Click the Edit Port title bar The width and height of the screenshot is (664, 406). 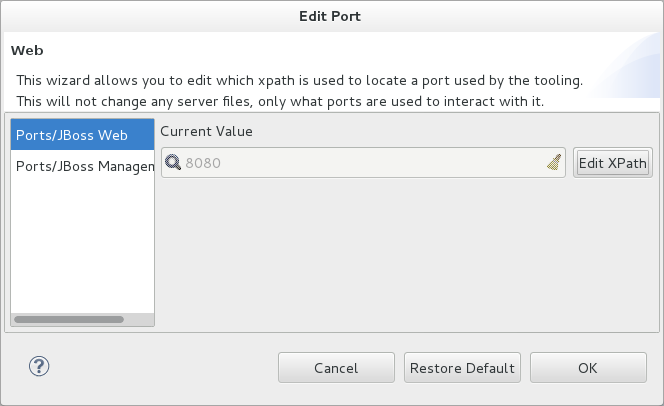pos(331,16)
